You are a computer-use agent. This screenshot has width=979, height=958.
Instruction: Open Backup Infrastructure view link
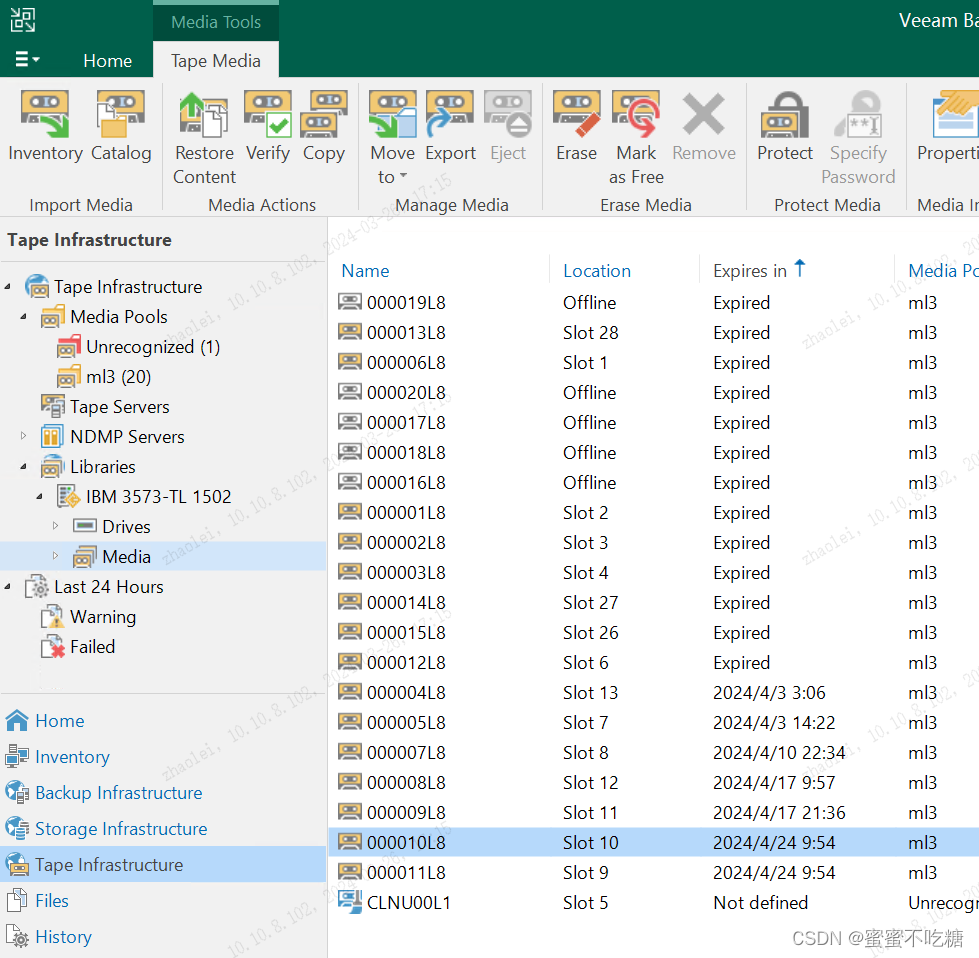coord(118,793)
